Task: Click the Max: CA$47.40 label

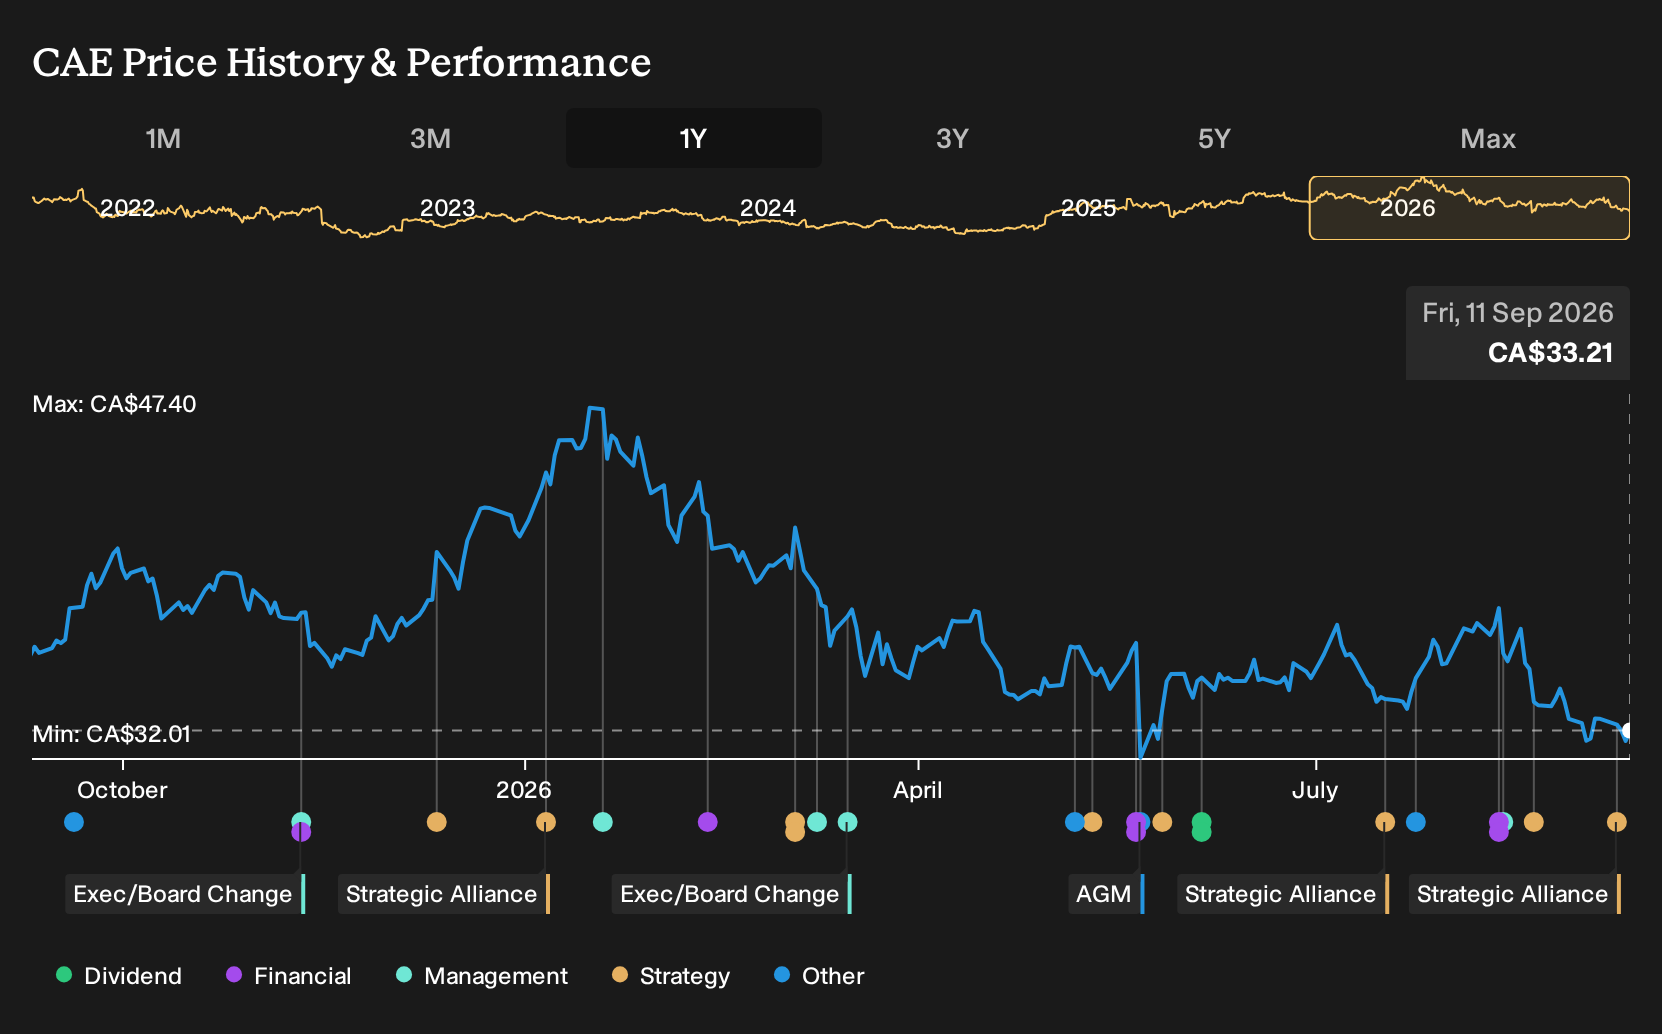Action: click(x=114, y=404)
